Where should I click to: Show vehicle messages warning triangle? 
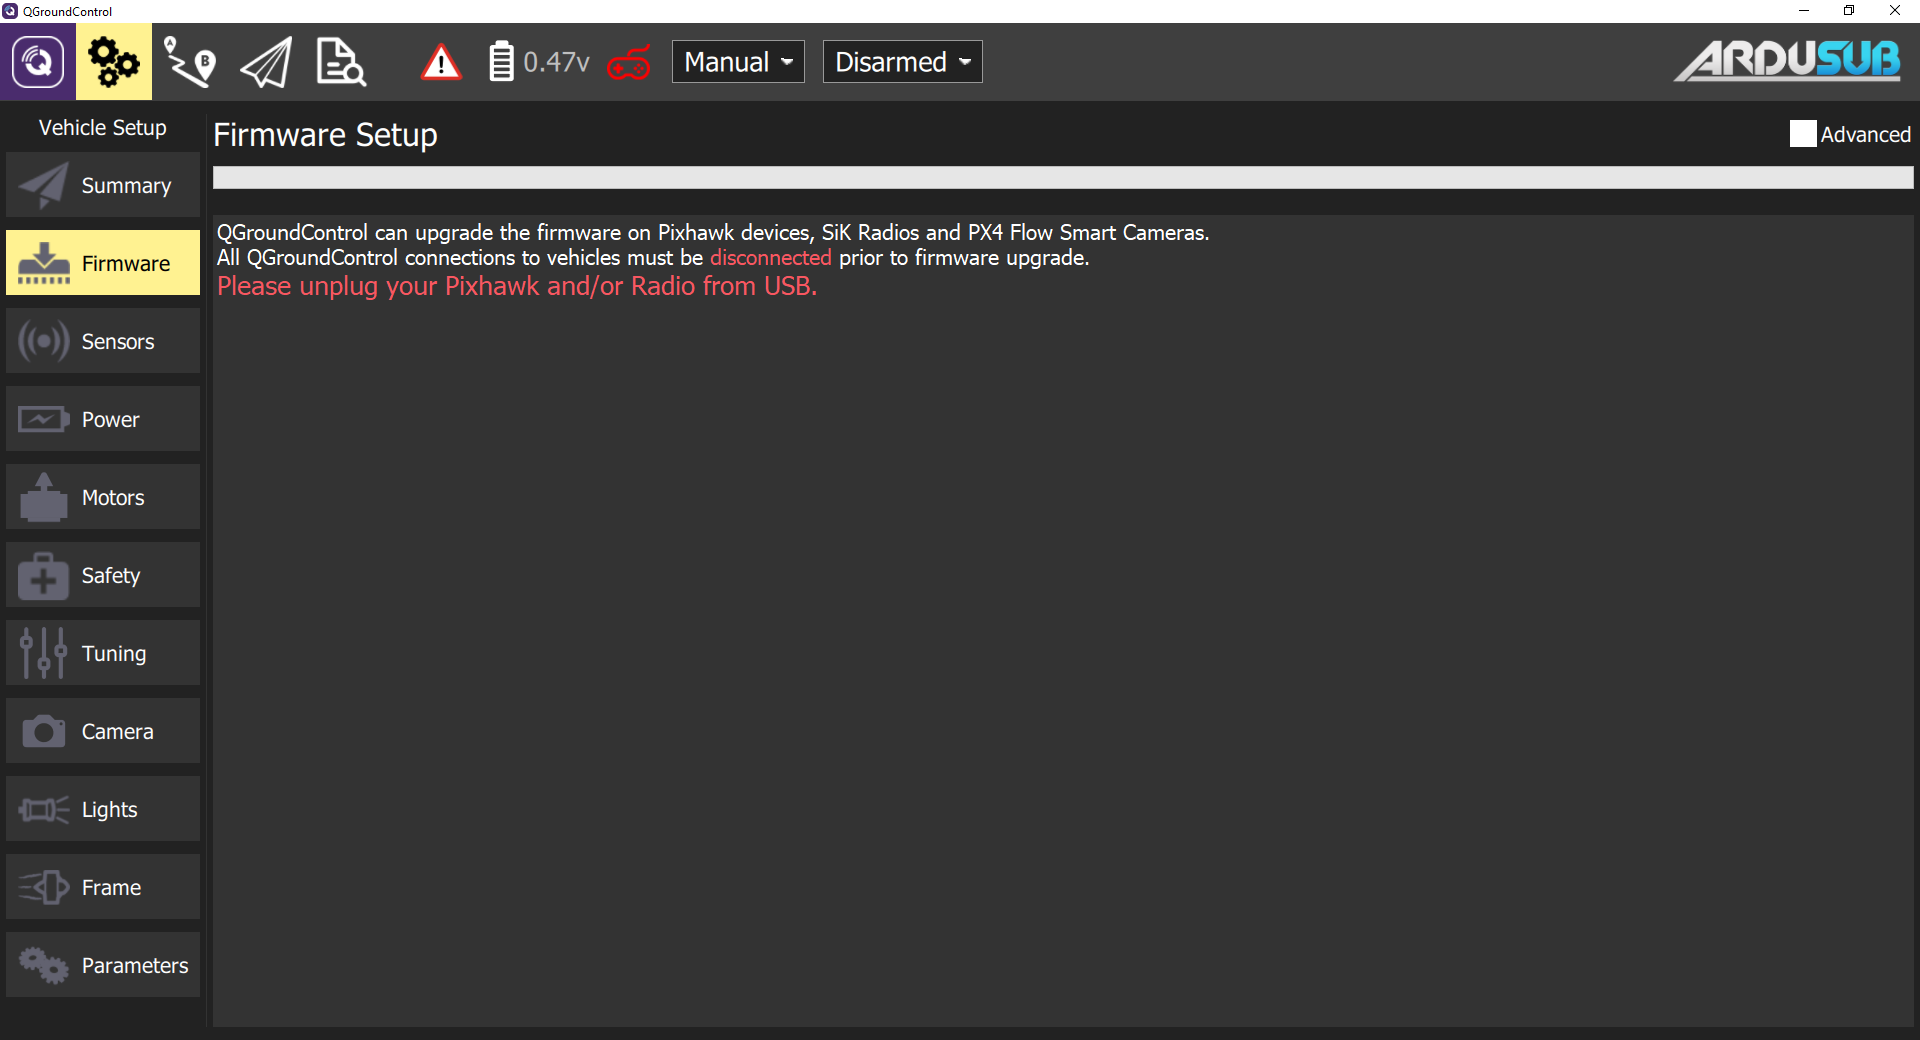[441, 62]
